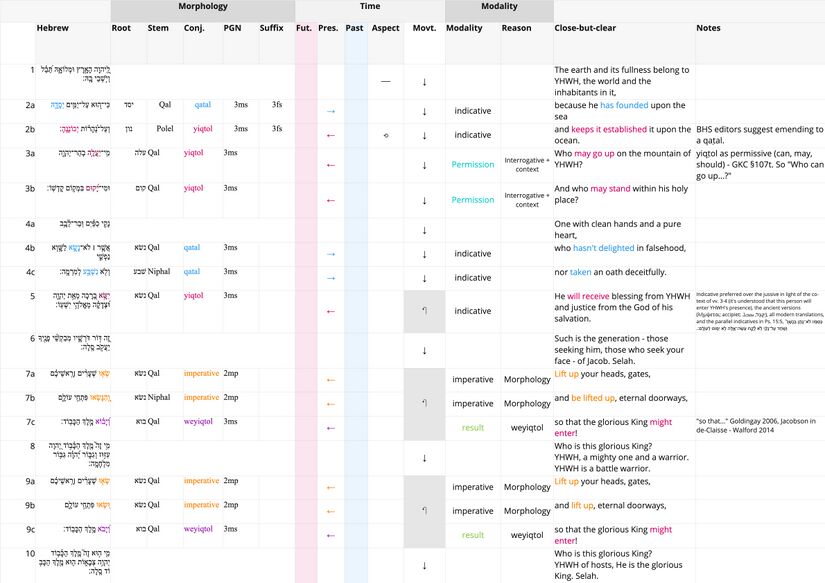This screenshot has width=825, height=583.
Task: Click the red left arrow in row 5
Action: pos(330,311)
